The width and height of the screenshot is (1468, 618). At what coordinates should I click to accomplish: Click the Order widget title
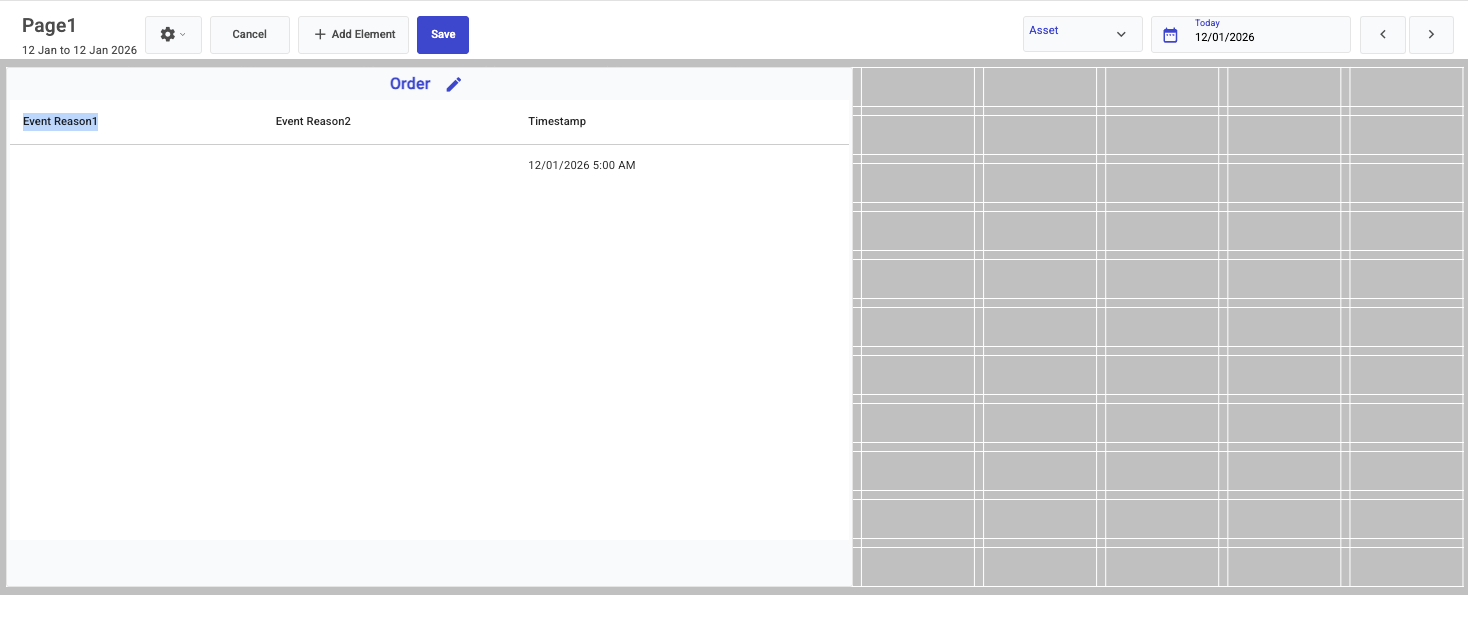[410, 84]
